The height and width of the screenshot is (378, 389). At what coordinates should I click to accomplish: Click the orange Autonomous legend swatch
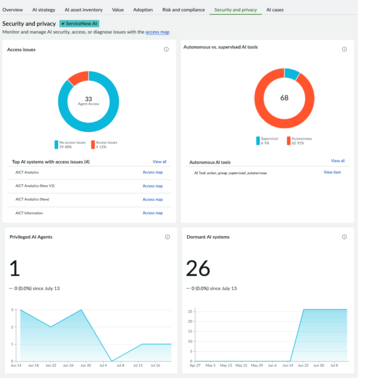pos(289,141)
